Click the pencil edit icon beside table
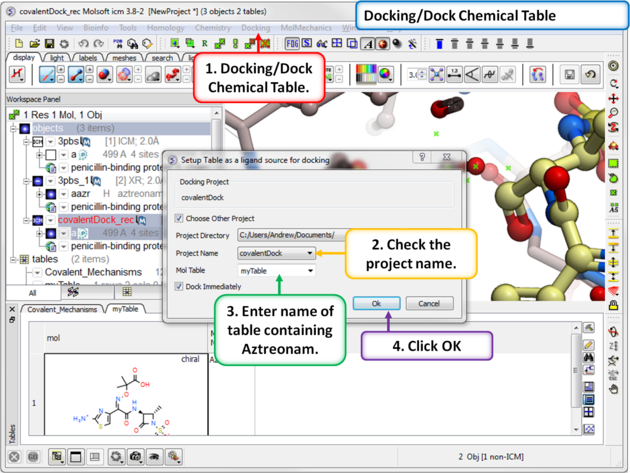 point(589,344)
